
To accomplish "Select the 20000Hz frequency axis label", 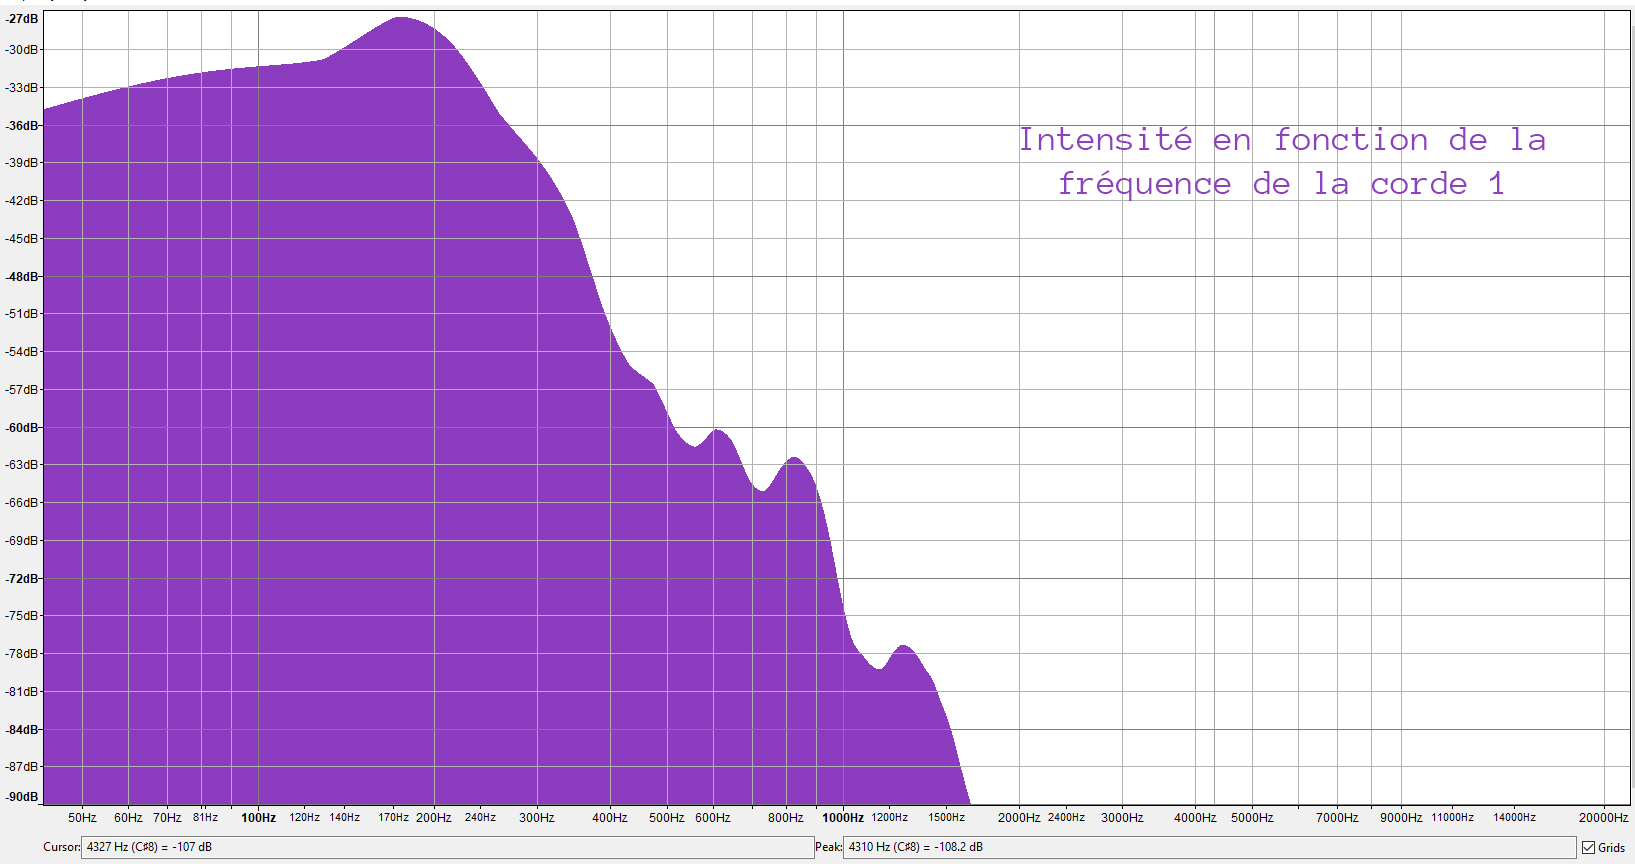I will (x=1603, y=818).
